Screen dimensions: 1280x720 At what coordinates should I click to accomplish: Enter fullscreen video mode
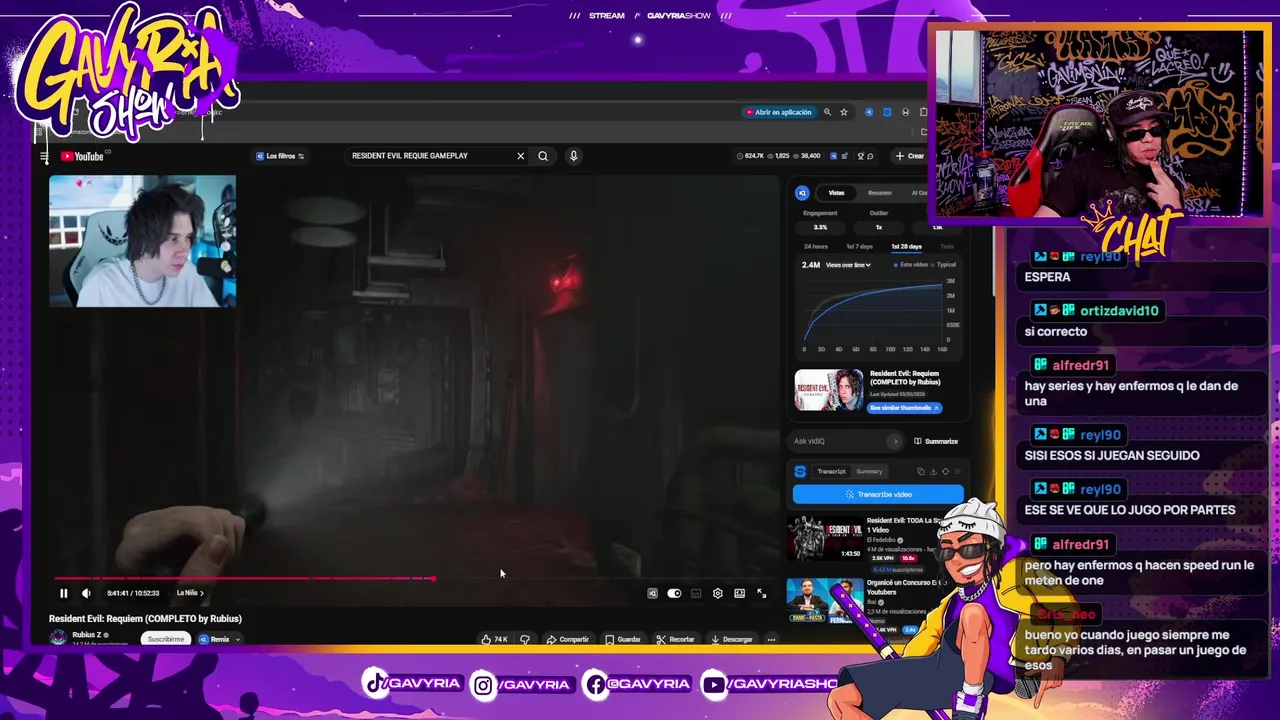[761, 593]
